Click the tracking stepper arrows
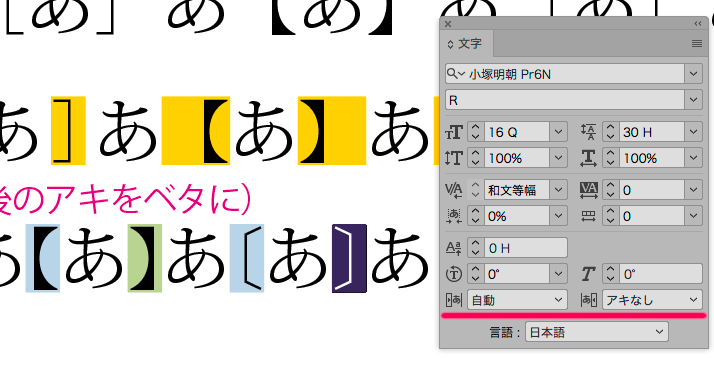Viewport: 714px width, 367px height. [611, 190]
